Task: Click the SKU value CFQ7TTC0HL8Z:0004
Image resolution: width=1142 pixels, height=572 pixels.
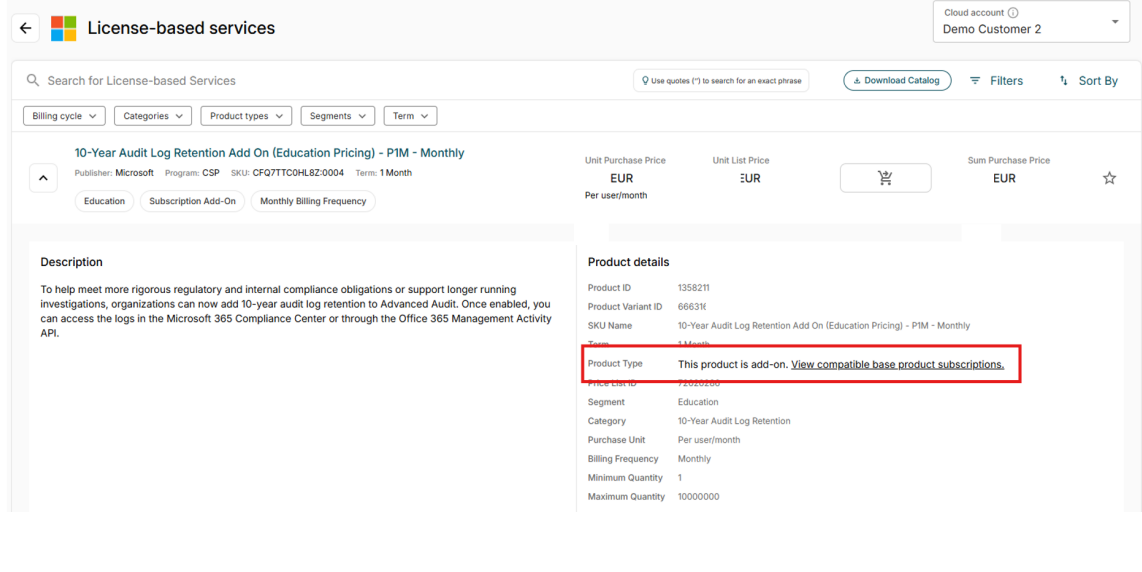Action: point(298,173)
